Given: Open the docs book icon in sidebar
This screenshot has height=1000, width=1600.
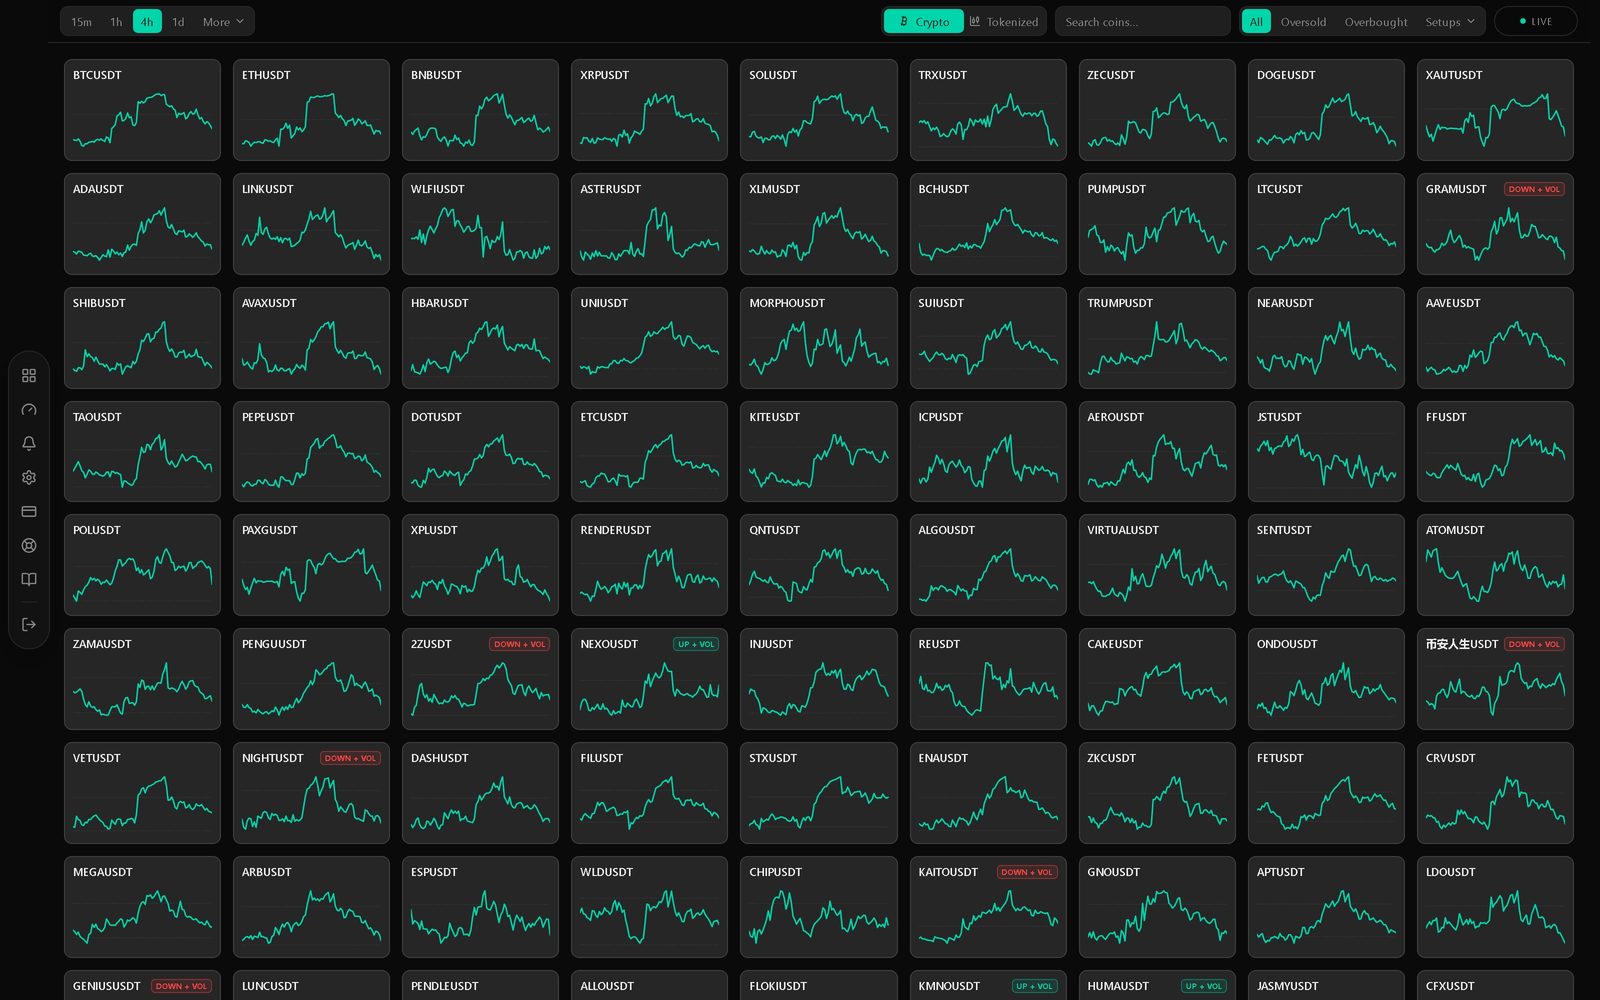Looking at the screenshot, I should pyautogui.click(x=29, y=579).
